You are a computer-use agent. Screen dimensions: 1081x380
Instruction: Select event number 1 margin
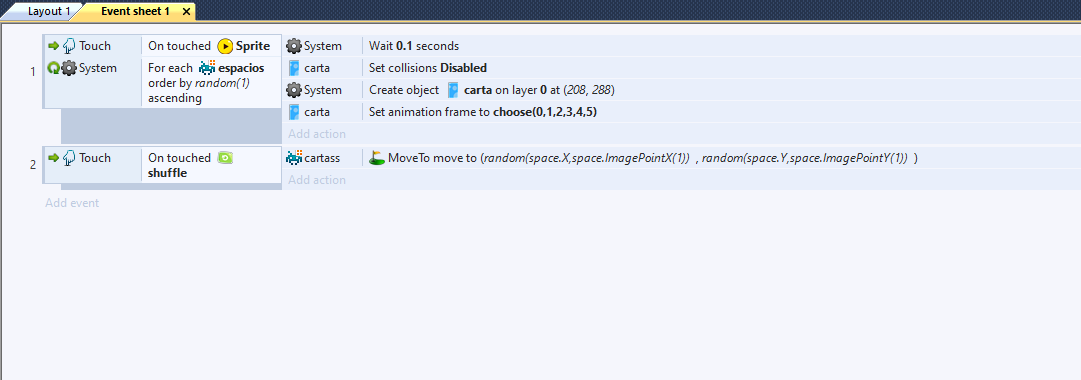click(33, 72)
